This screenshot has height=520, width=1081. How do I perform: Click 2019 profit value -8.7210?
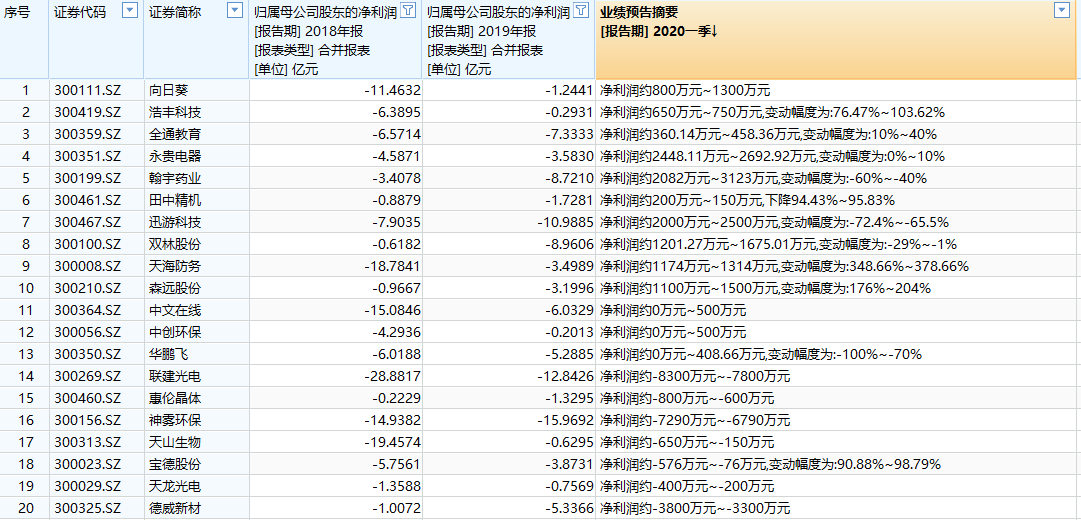pos(569,178)
